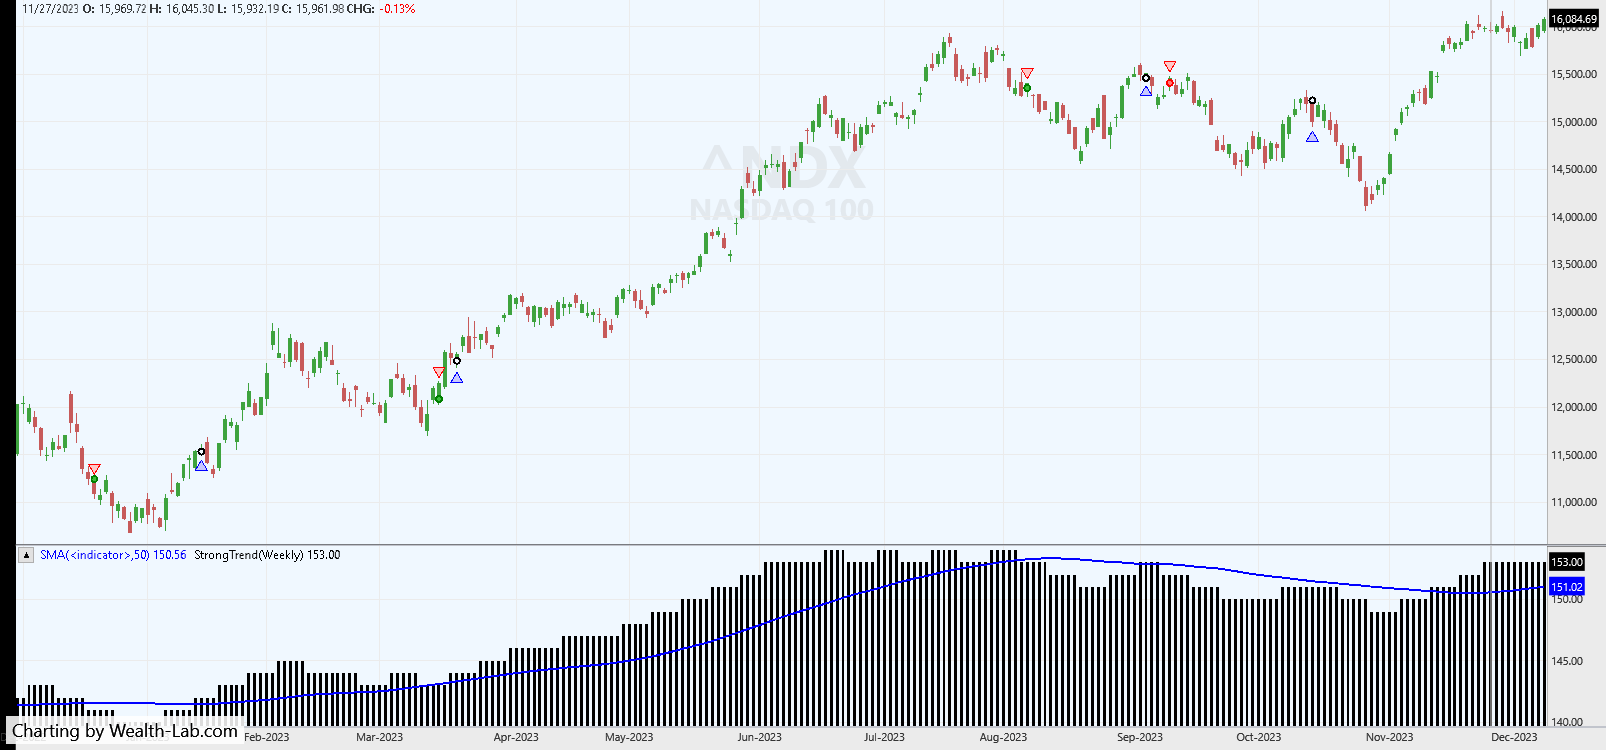
Task: Click the 11/27/2023 date in the header
Action: 50,9
